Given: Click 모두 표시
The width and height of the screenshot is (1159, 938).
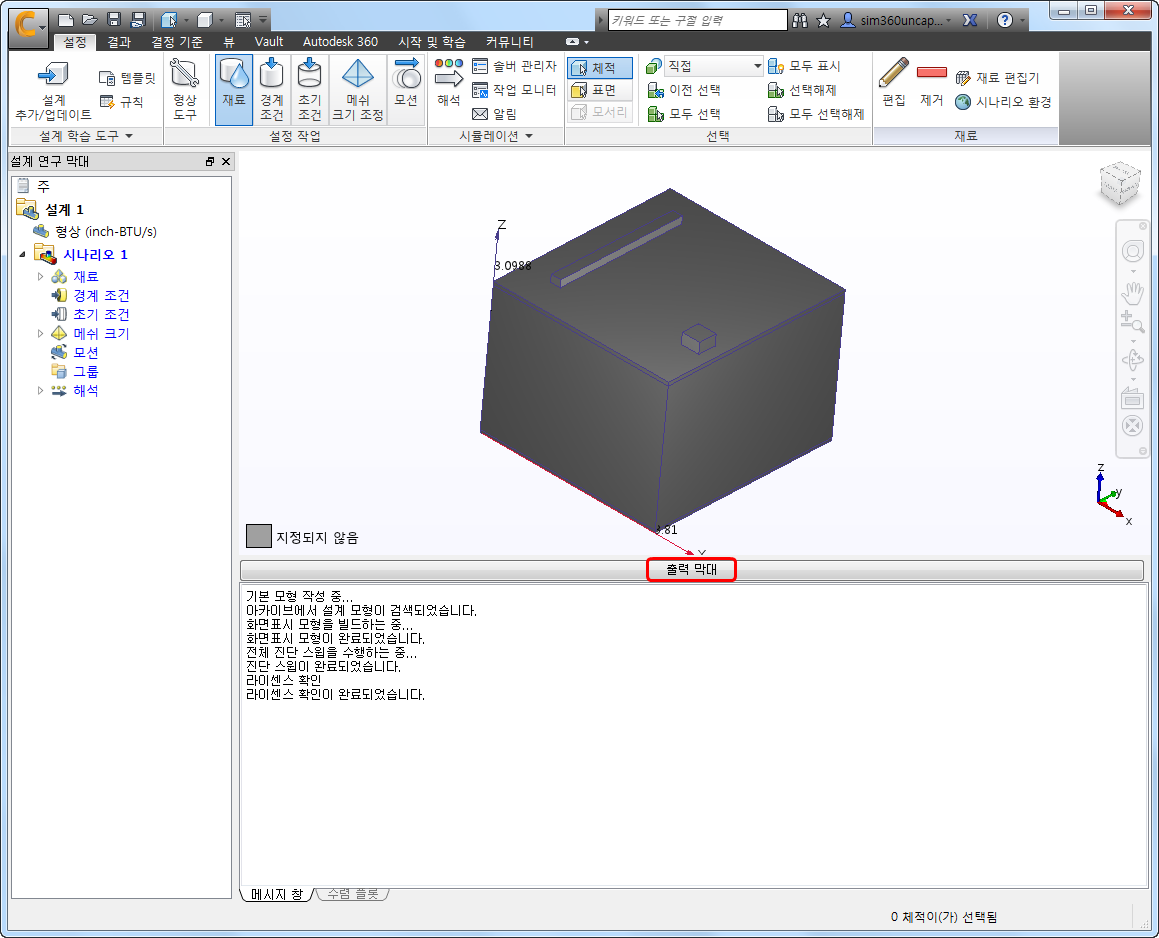Looking at the screenshot, I should (x=804, y=66).
